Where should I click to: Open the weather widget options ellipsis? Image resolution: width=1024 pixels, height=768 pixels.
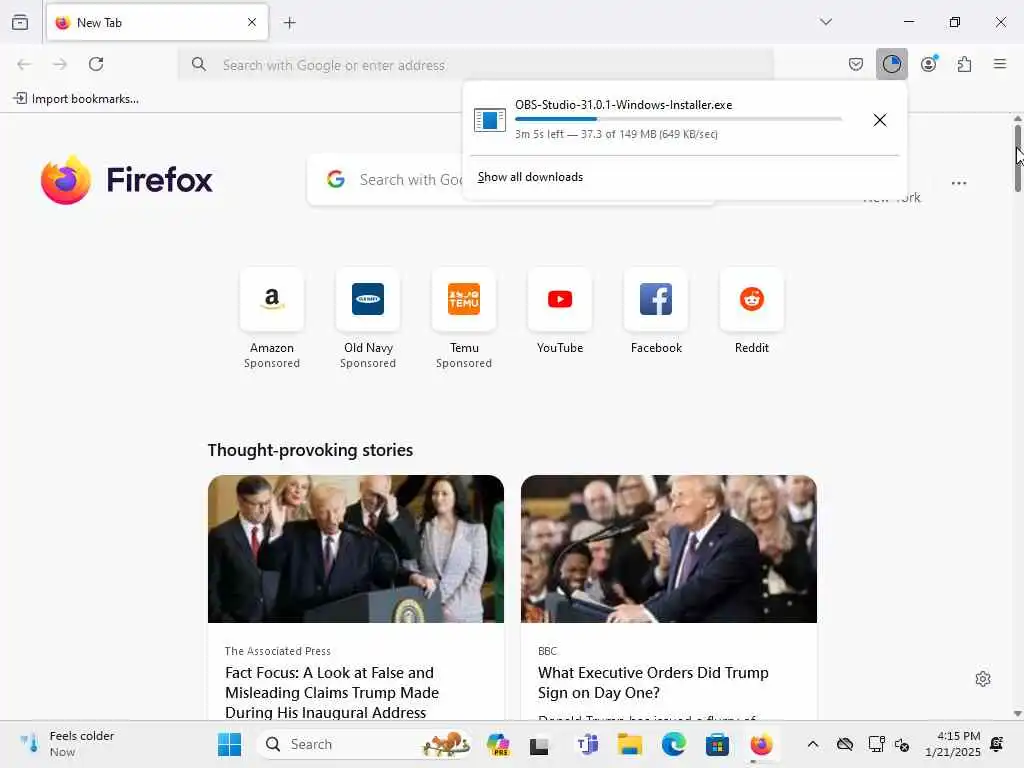coord(959,184)
